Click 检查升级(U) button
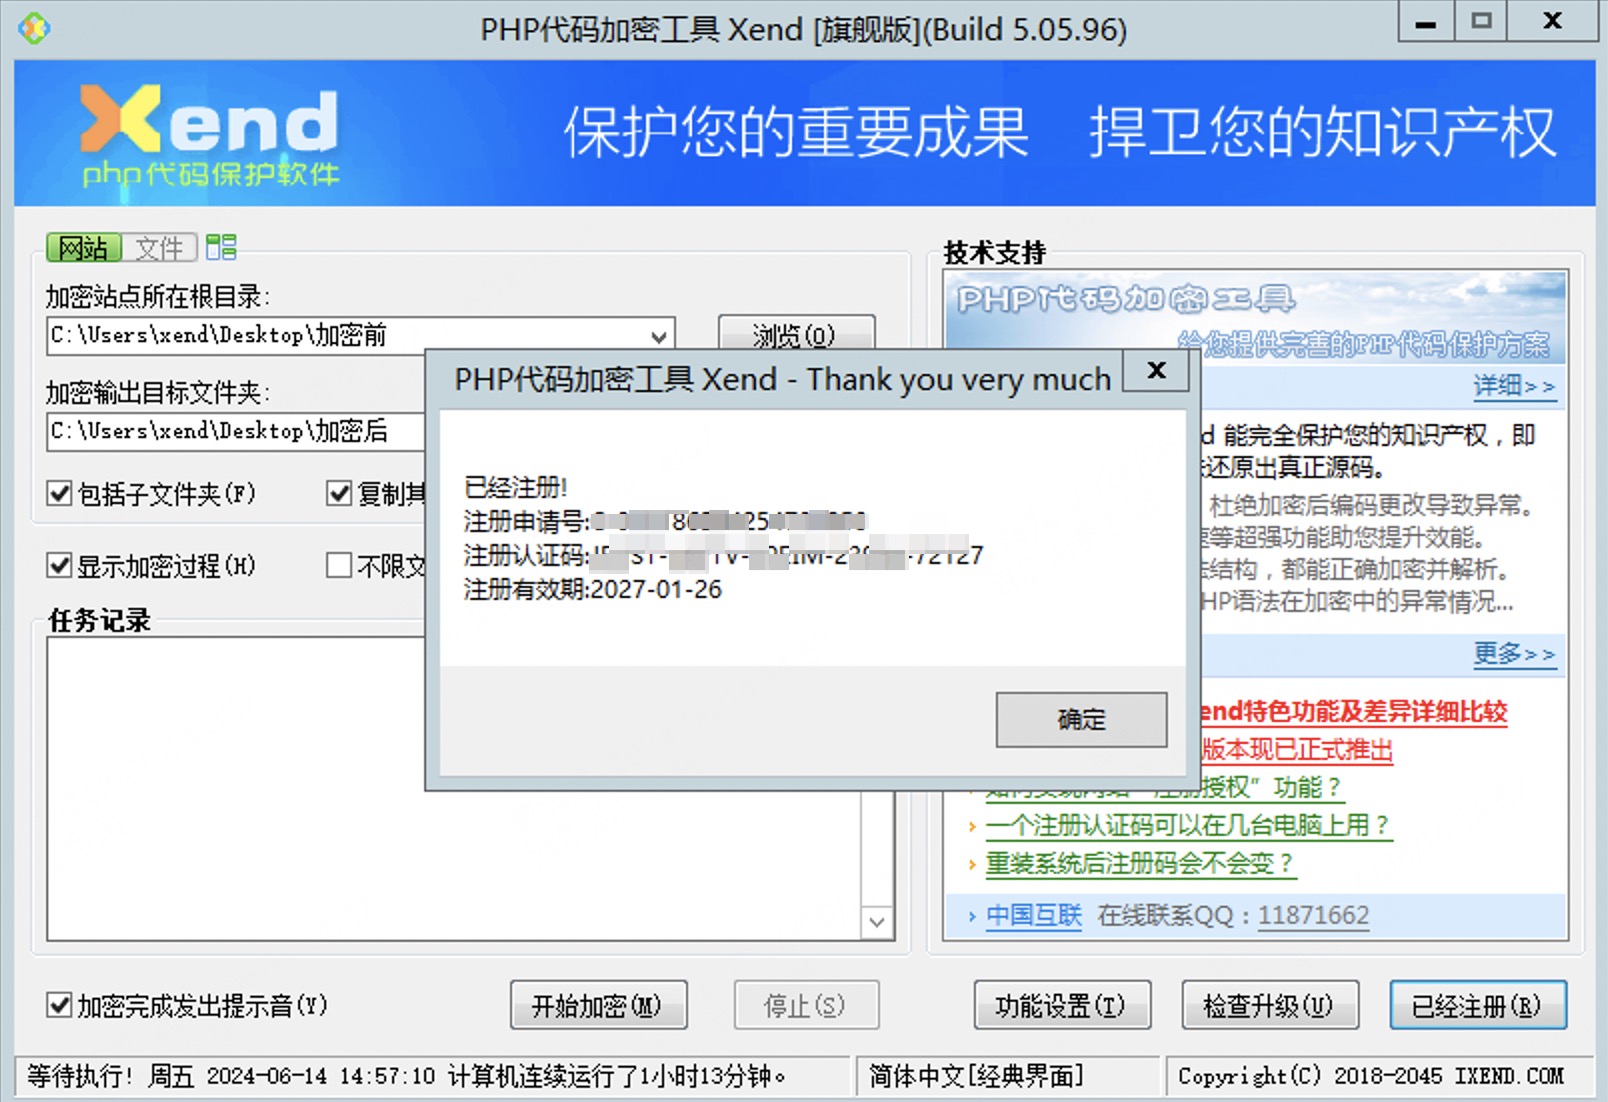 click(1270, 1005)
